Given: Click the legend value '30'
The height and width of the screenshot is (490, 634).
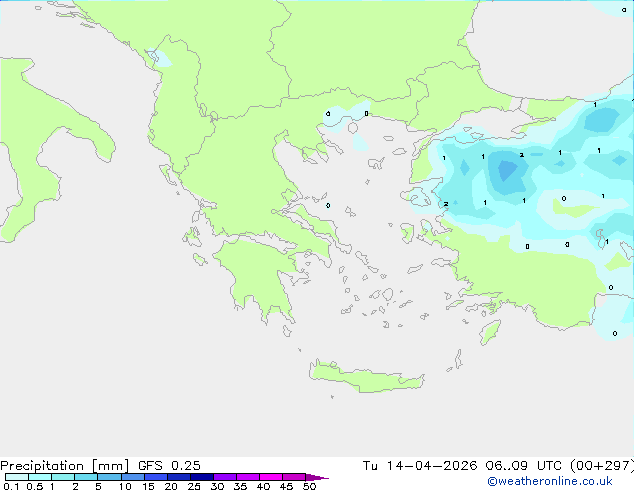Looking at the screenshot, I should point(217,486).
